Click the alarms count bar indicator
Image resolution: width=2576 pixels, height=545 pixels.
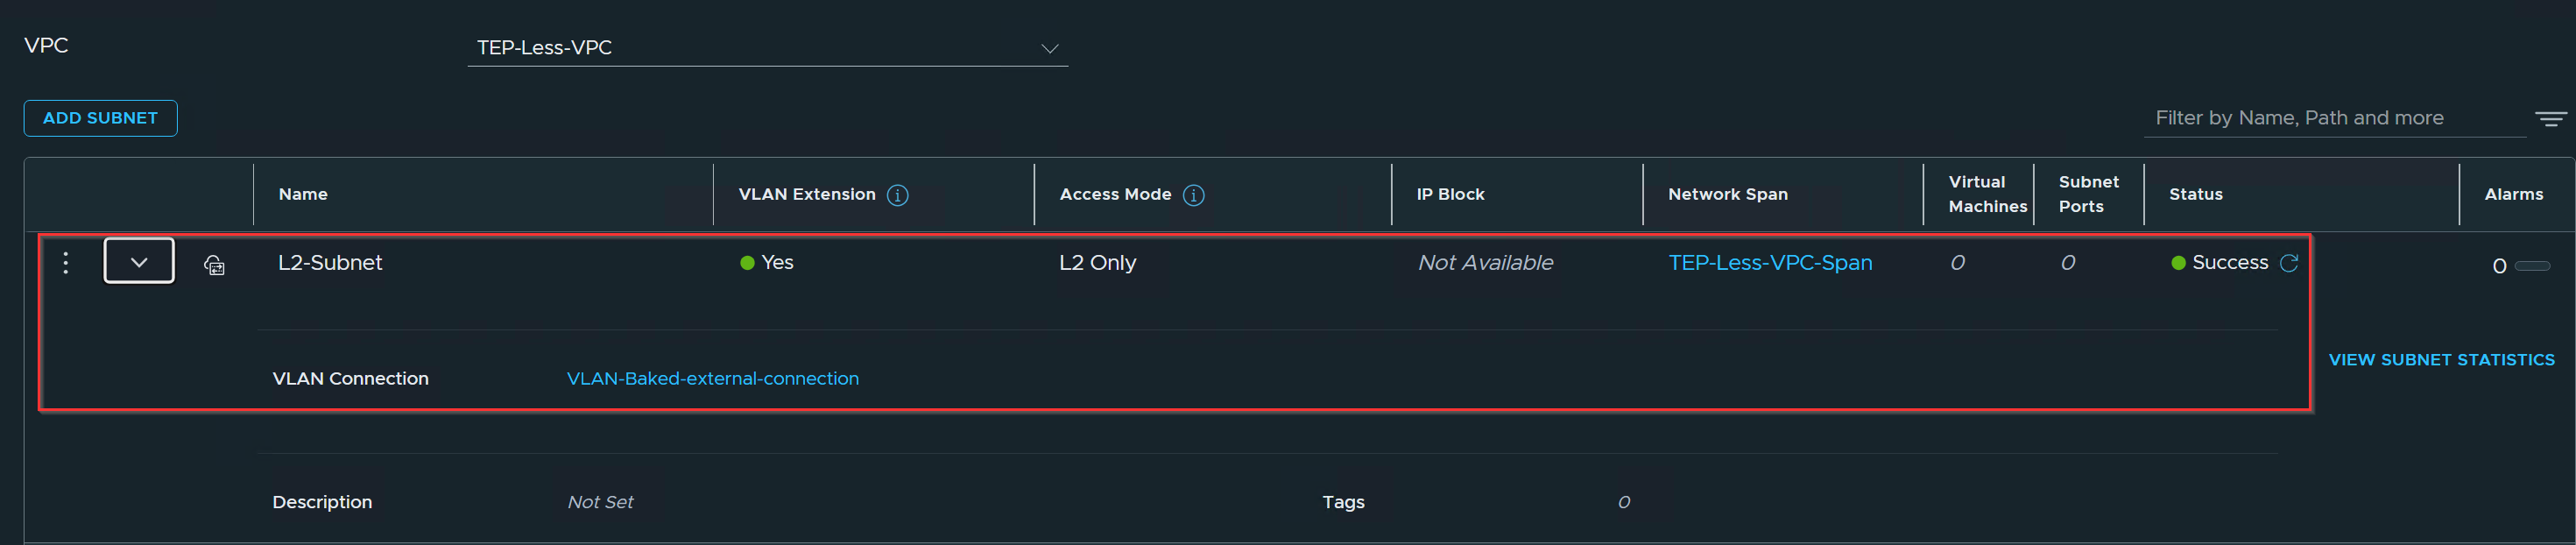[x=2533, y=266]
